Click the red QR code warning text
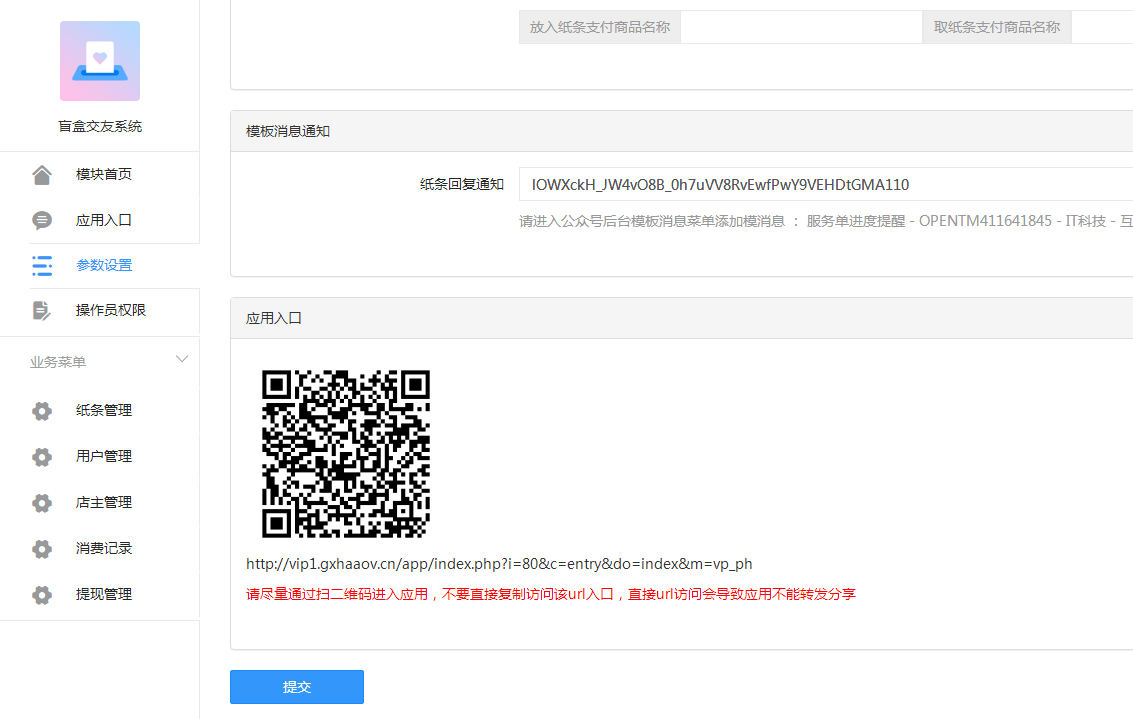The width and height of the screenshot is (1133, 719). pyautogui.click(x=551, y=594)
